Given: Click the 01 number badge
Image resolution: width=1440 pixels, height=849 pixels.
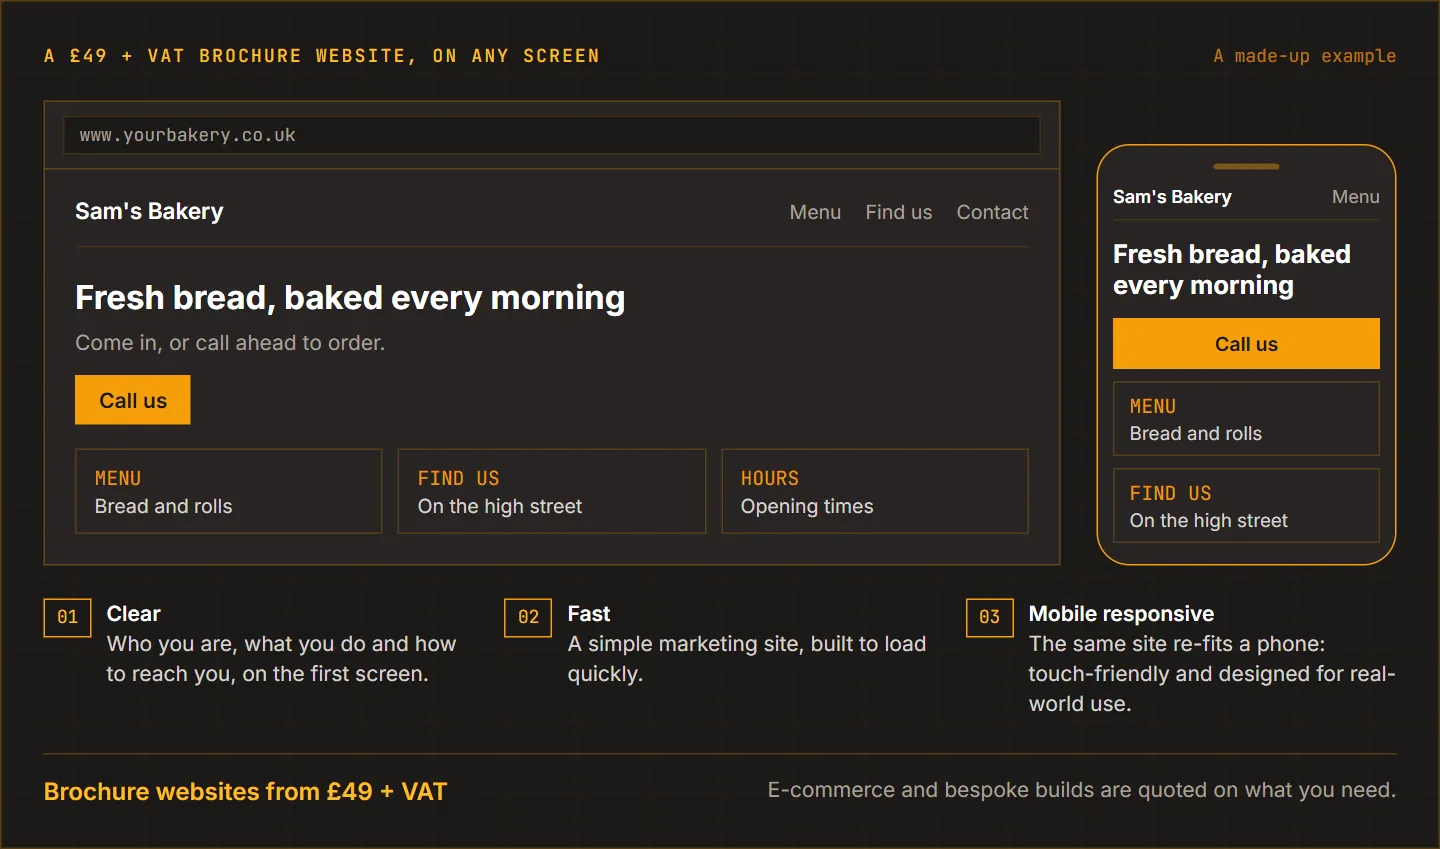Looking at the screenshot, I should 67,617.
